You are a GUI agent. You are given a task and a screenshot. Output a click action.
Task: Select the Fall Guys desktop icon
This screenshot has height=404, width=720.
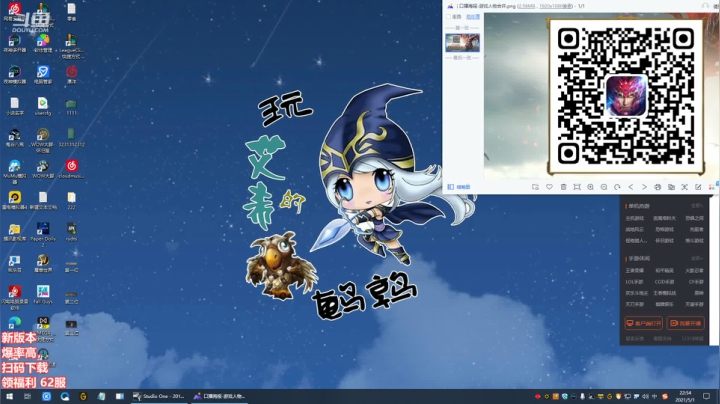pyautogui.click(x=43, y=295)
